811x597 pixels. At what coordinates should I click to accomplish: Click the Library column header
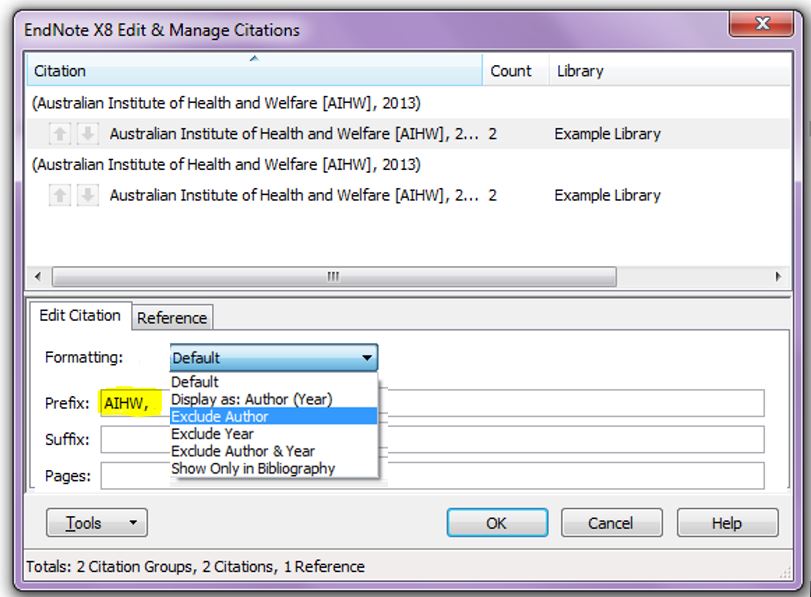(x=670, y=71)
